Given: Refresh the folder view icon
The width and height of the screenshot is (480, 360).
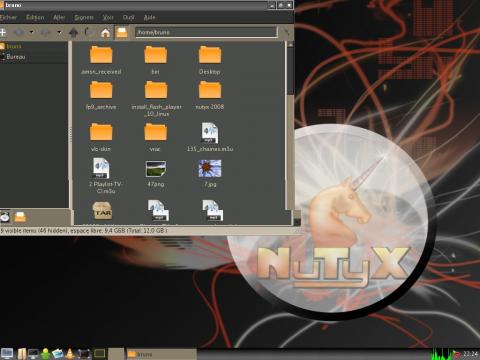Looking at the screenshot, I should pos(88,32).
